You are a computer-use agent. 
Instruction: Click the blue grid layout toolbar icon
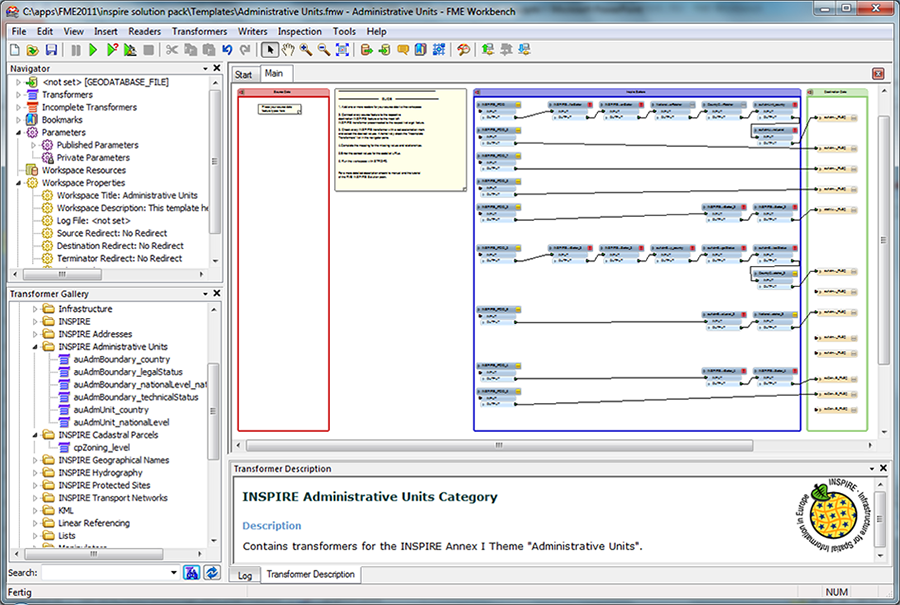[x=439, y=51]
